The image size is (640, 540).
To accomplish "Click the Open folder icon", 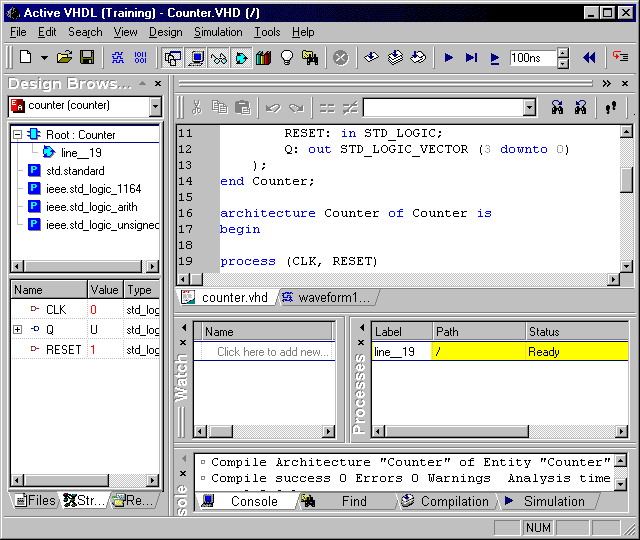I will point(65,58).
